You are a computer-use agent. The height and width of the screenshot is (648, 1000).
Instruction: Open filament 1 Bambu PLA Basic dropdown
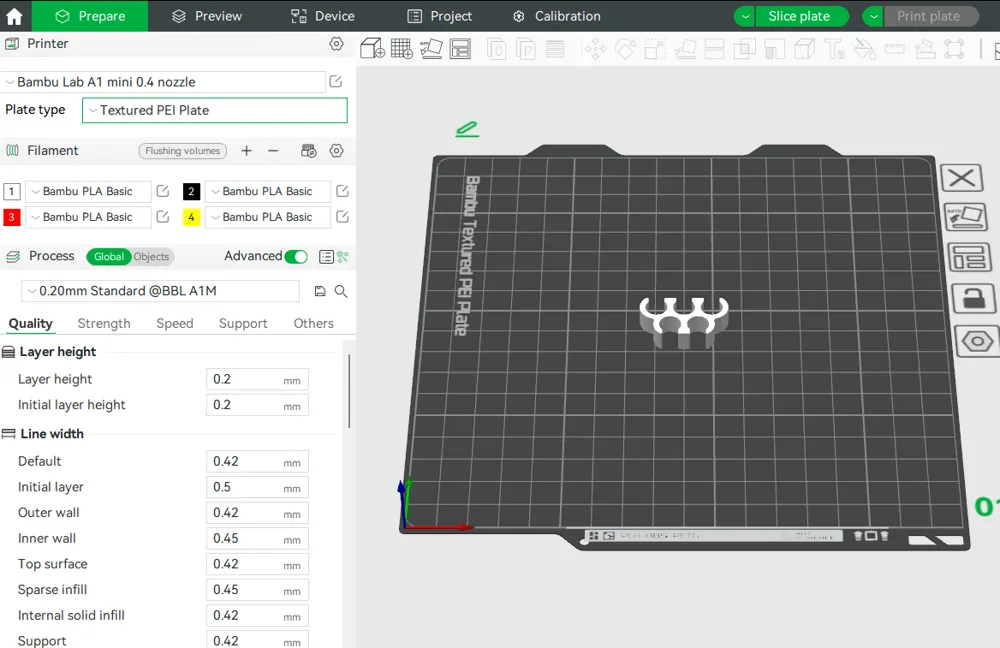coord(88,191)
